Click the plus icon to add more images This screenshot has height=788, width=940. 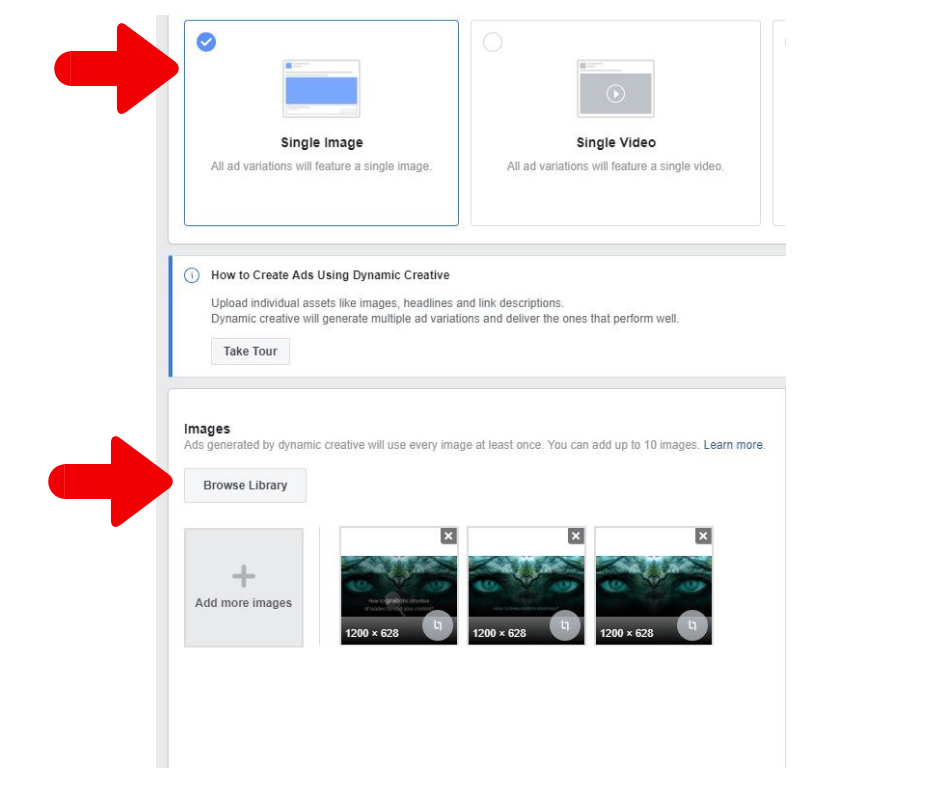(243, 576)
